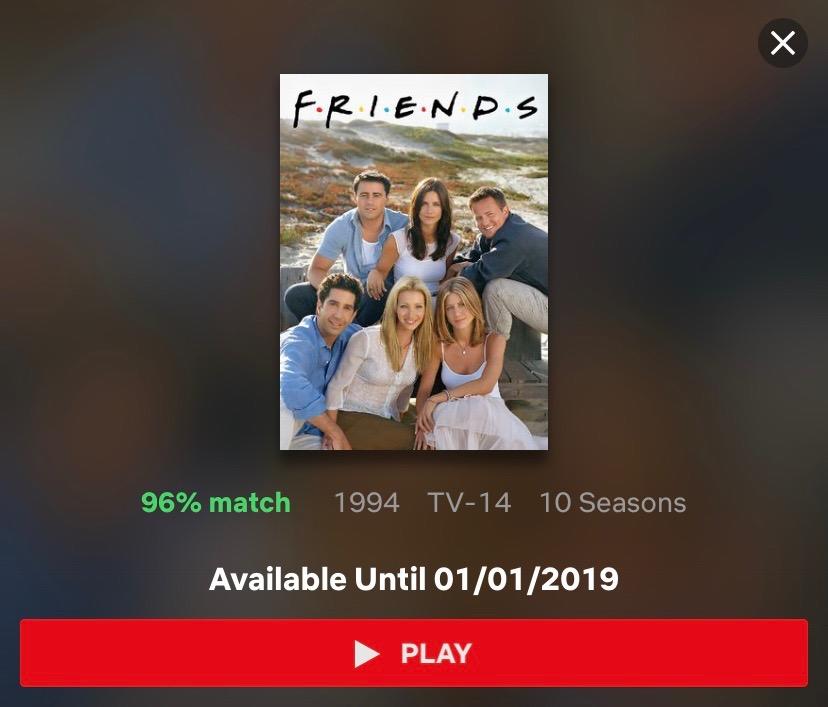Click the white play triangle icon

click(x=366, y=654)
